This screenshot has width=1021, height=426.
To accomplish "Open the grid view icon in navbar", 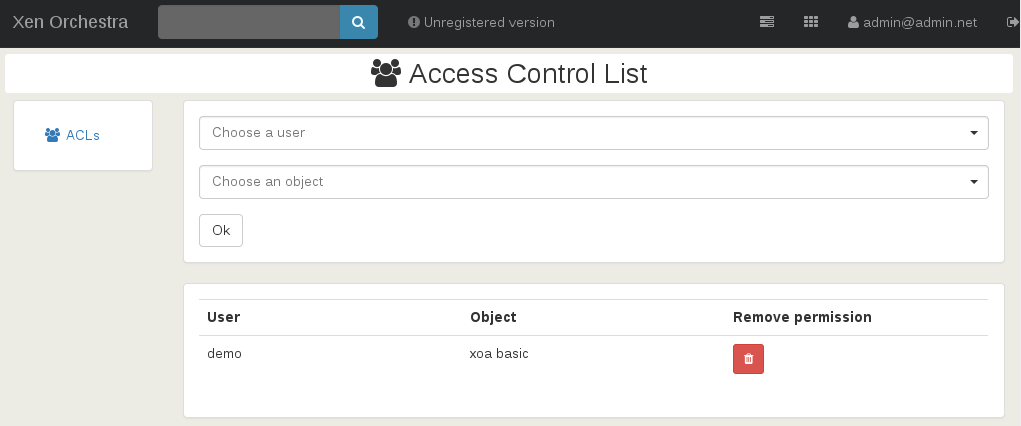I will point(811,22).
